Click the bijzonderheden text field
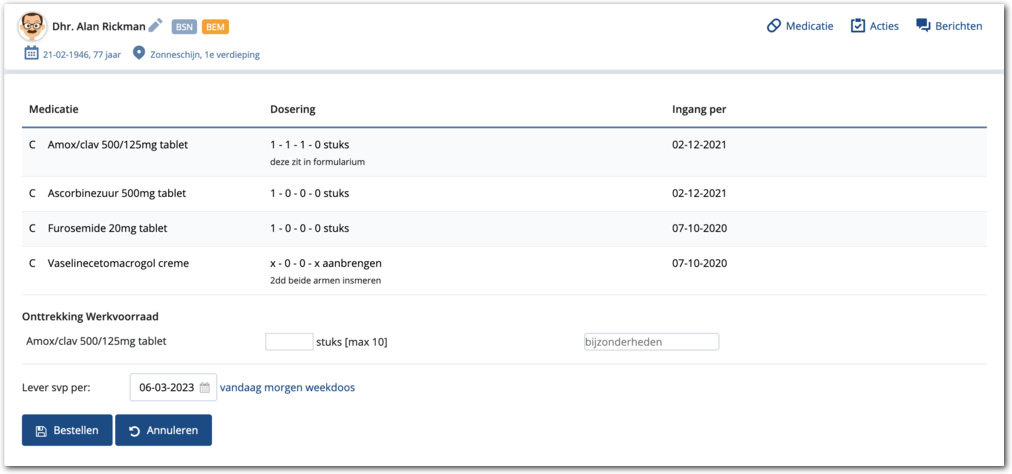Screen dimensions: 1012x474 coord(651,342)
